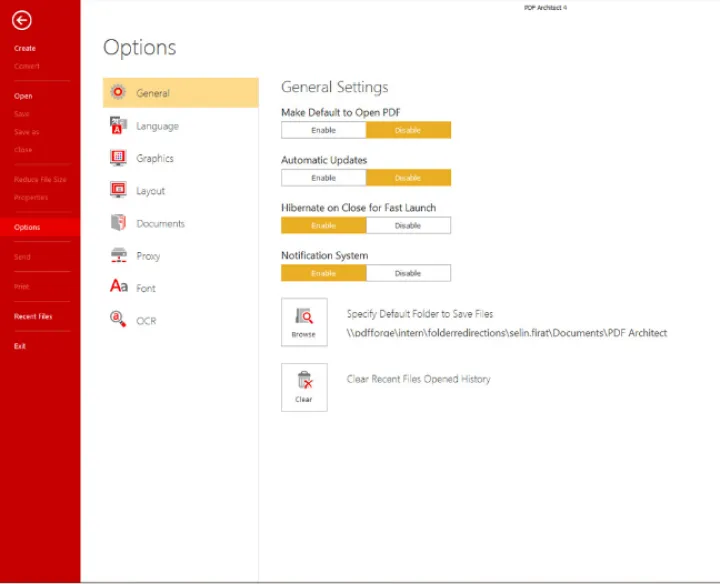This screenshot has width=720, height=584.
Task: Click the PDF Architect 4 title text
Action: pyautogui.click(x=545, y=7)
